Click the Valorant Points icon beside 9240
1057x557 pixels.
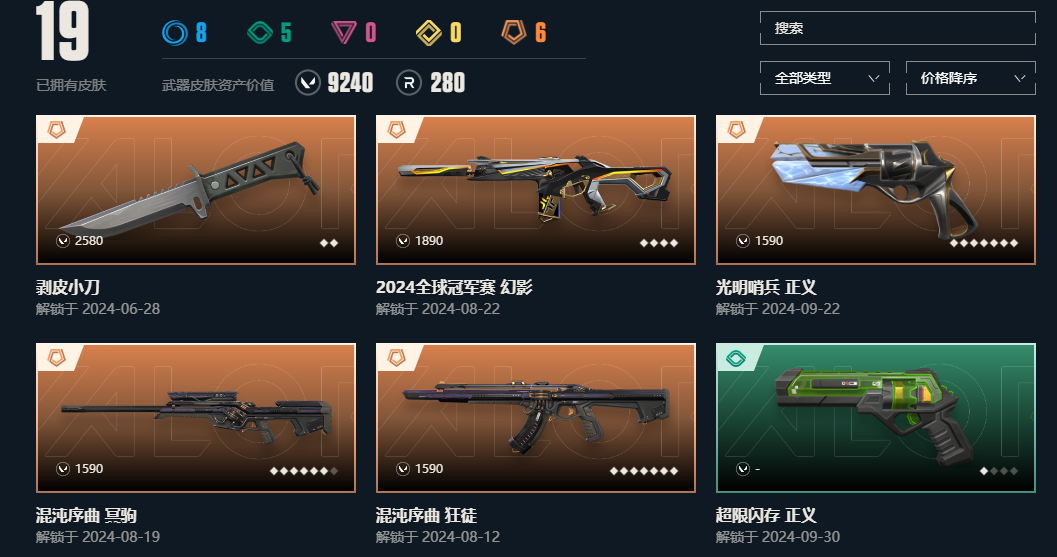[x=308, y=83]
